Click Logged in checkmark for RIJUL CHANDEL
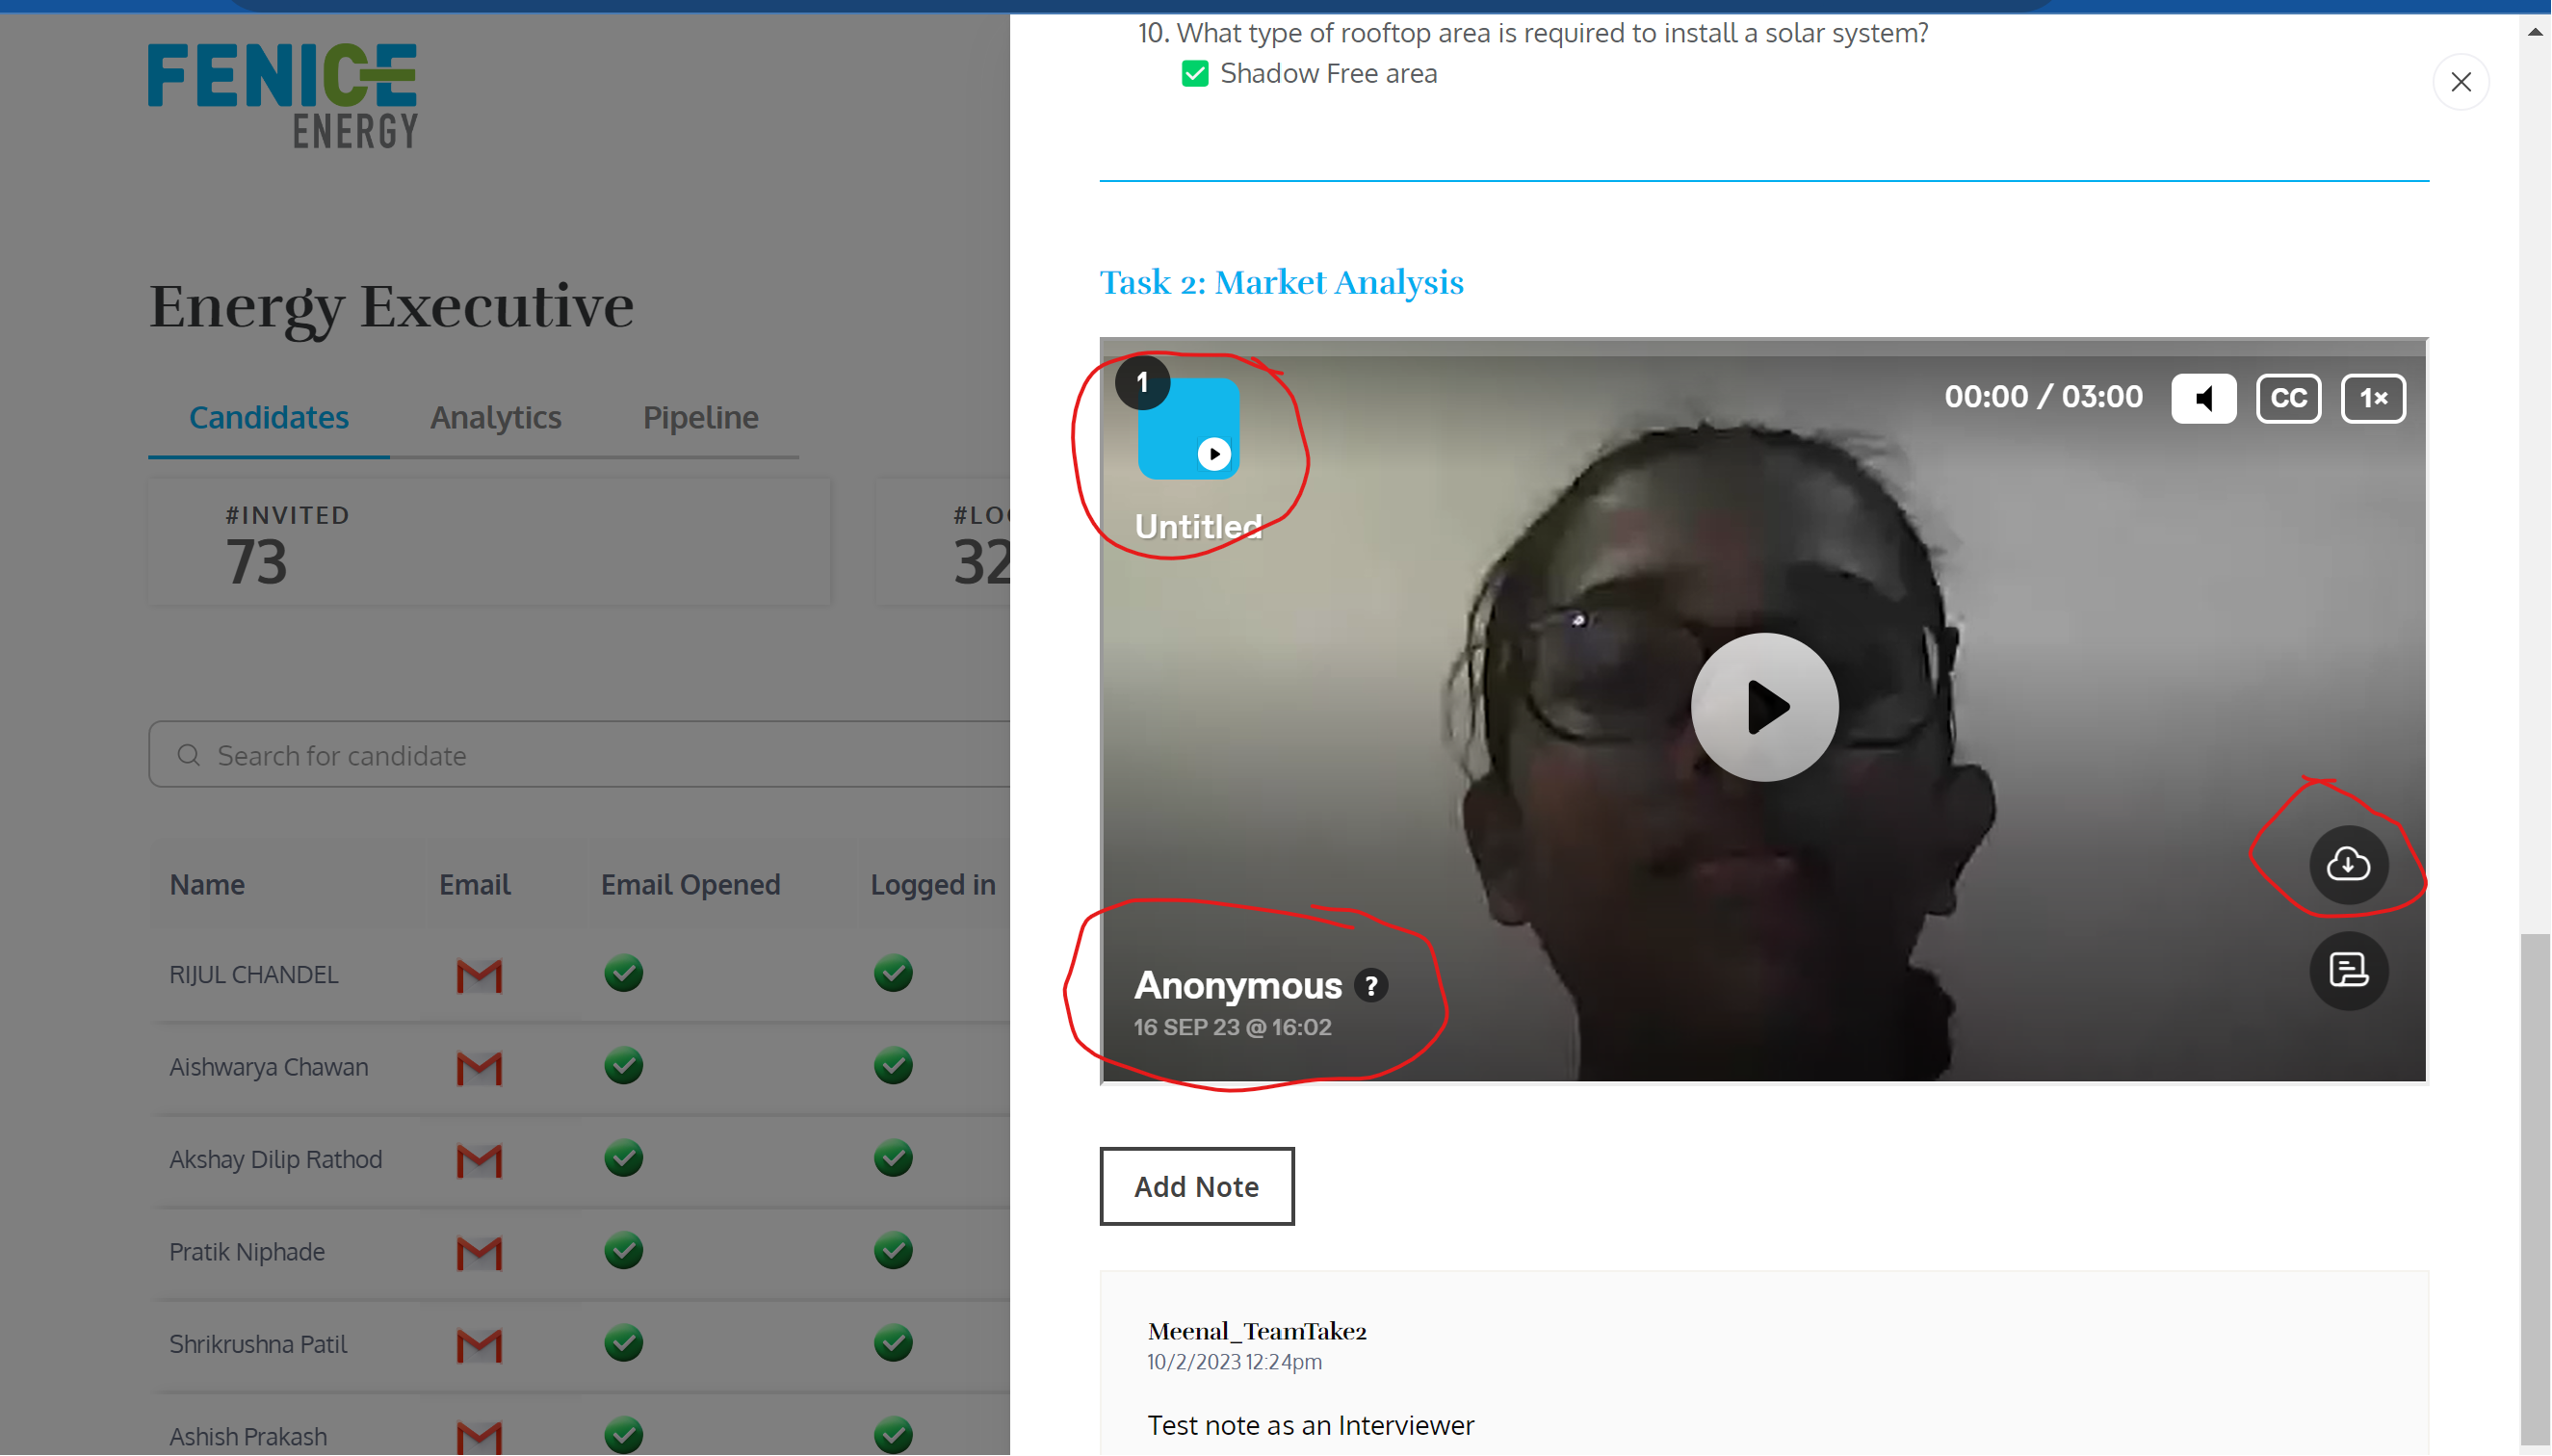This screenshot has width=2552, height=1456. click(893, 973)
